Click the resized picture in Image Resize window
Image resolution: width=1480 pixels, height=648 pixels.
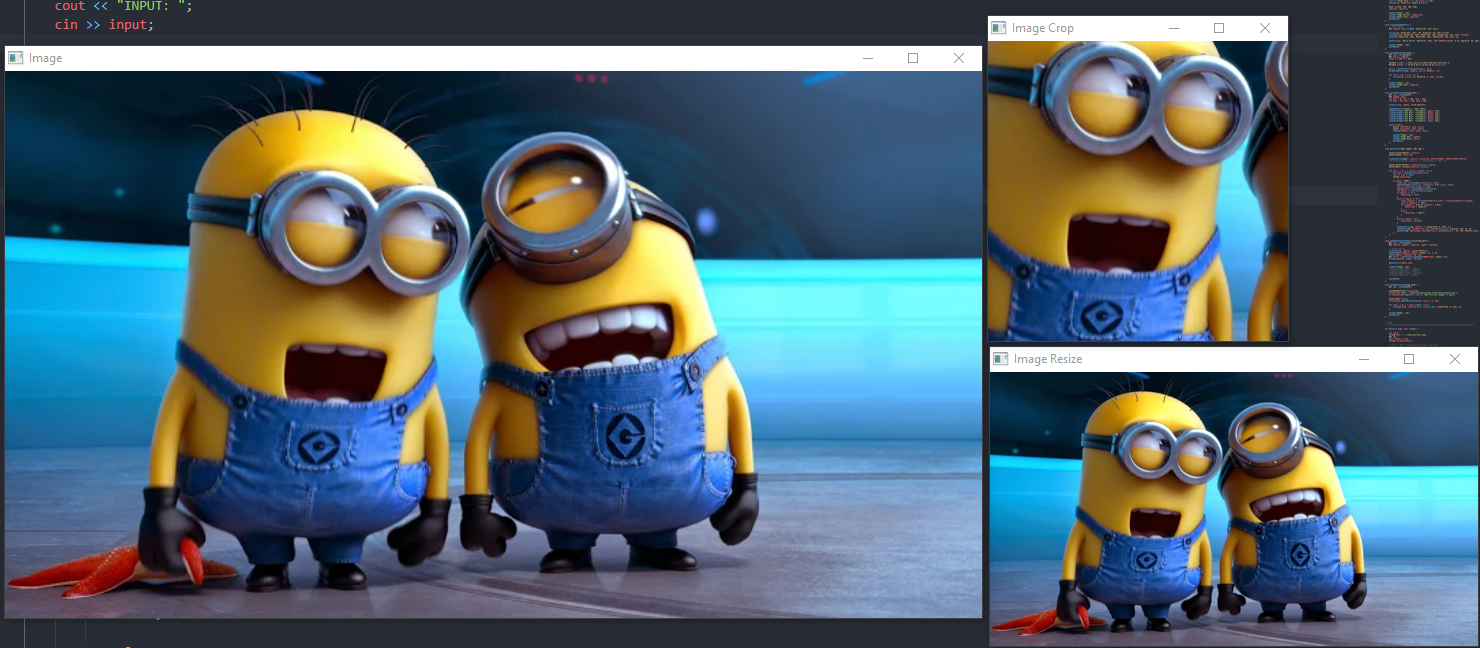tap(1234, 509)
